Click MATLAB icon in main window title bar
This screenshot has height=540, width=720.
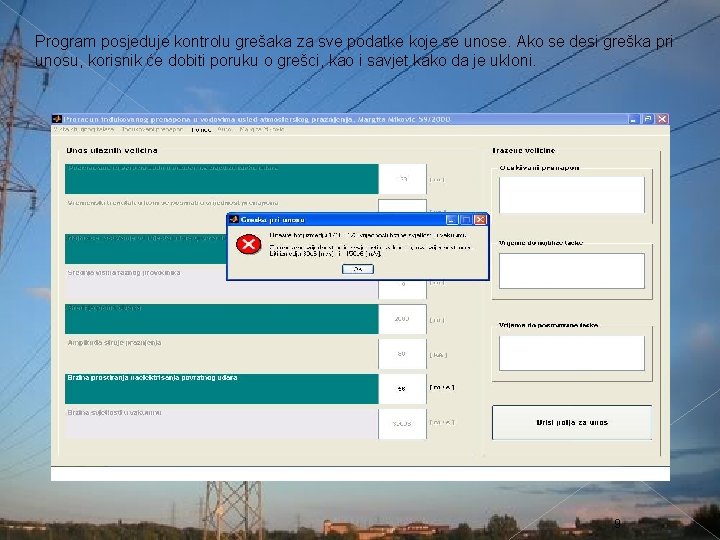[57, 119]
